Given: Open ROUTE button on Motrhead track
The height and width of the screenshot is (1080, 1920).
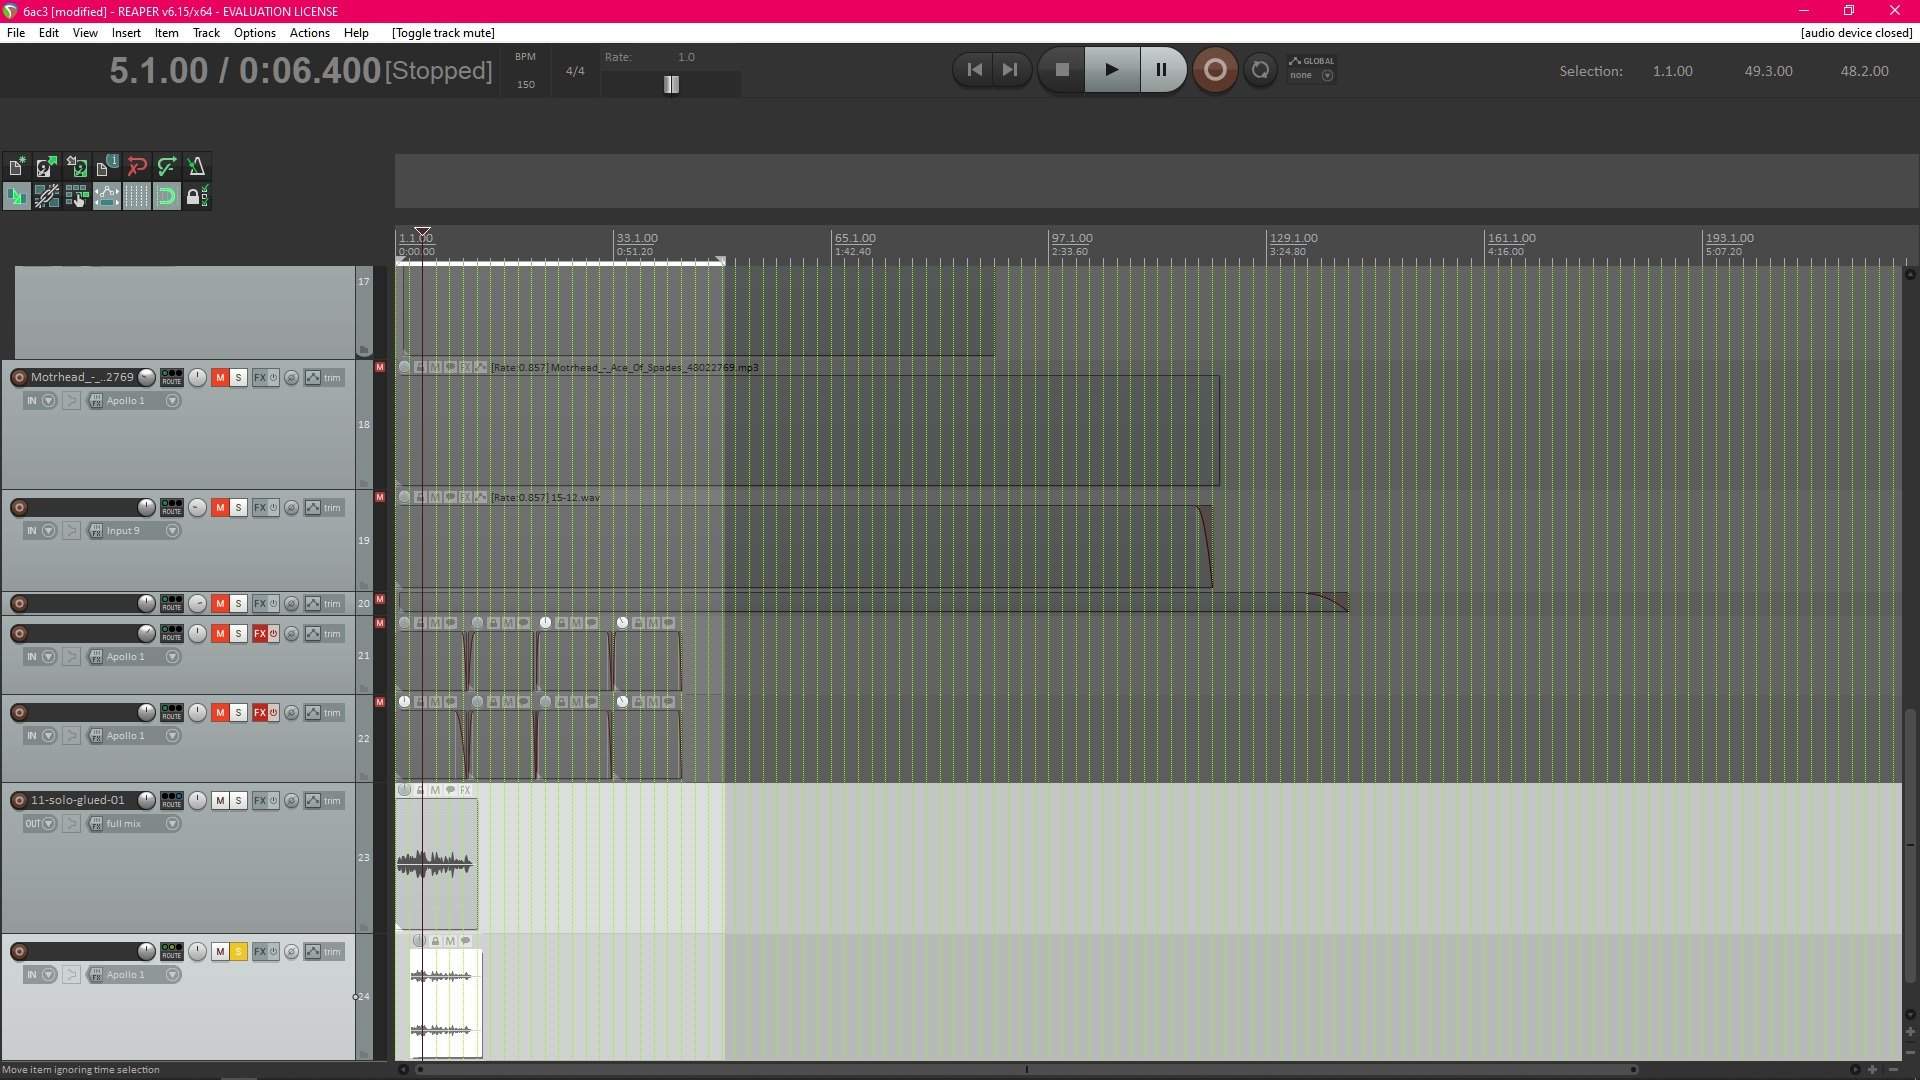Looking at the screenshot, I should point(172,377).
